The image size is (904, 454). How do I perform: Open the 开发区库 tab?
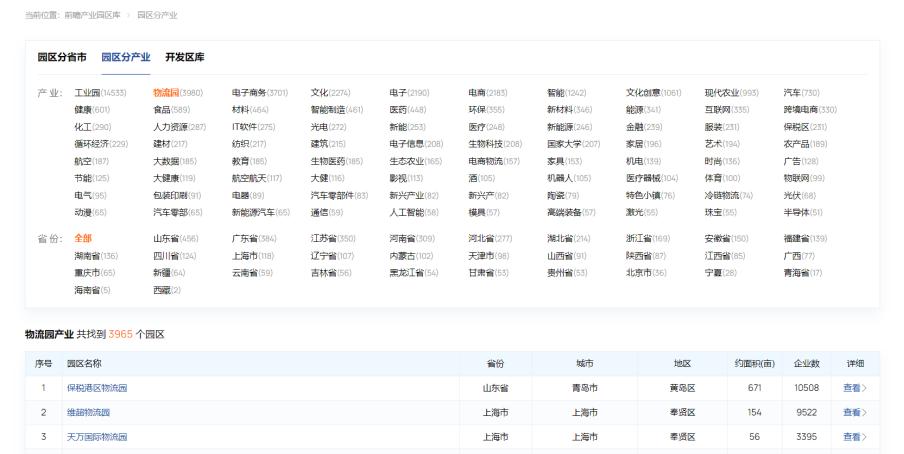pyautogui.click(x=184, y=57)
